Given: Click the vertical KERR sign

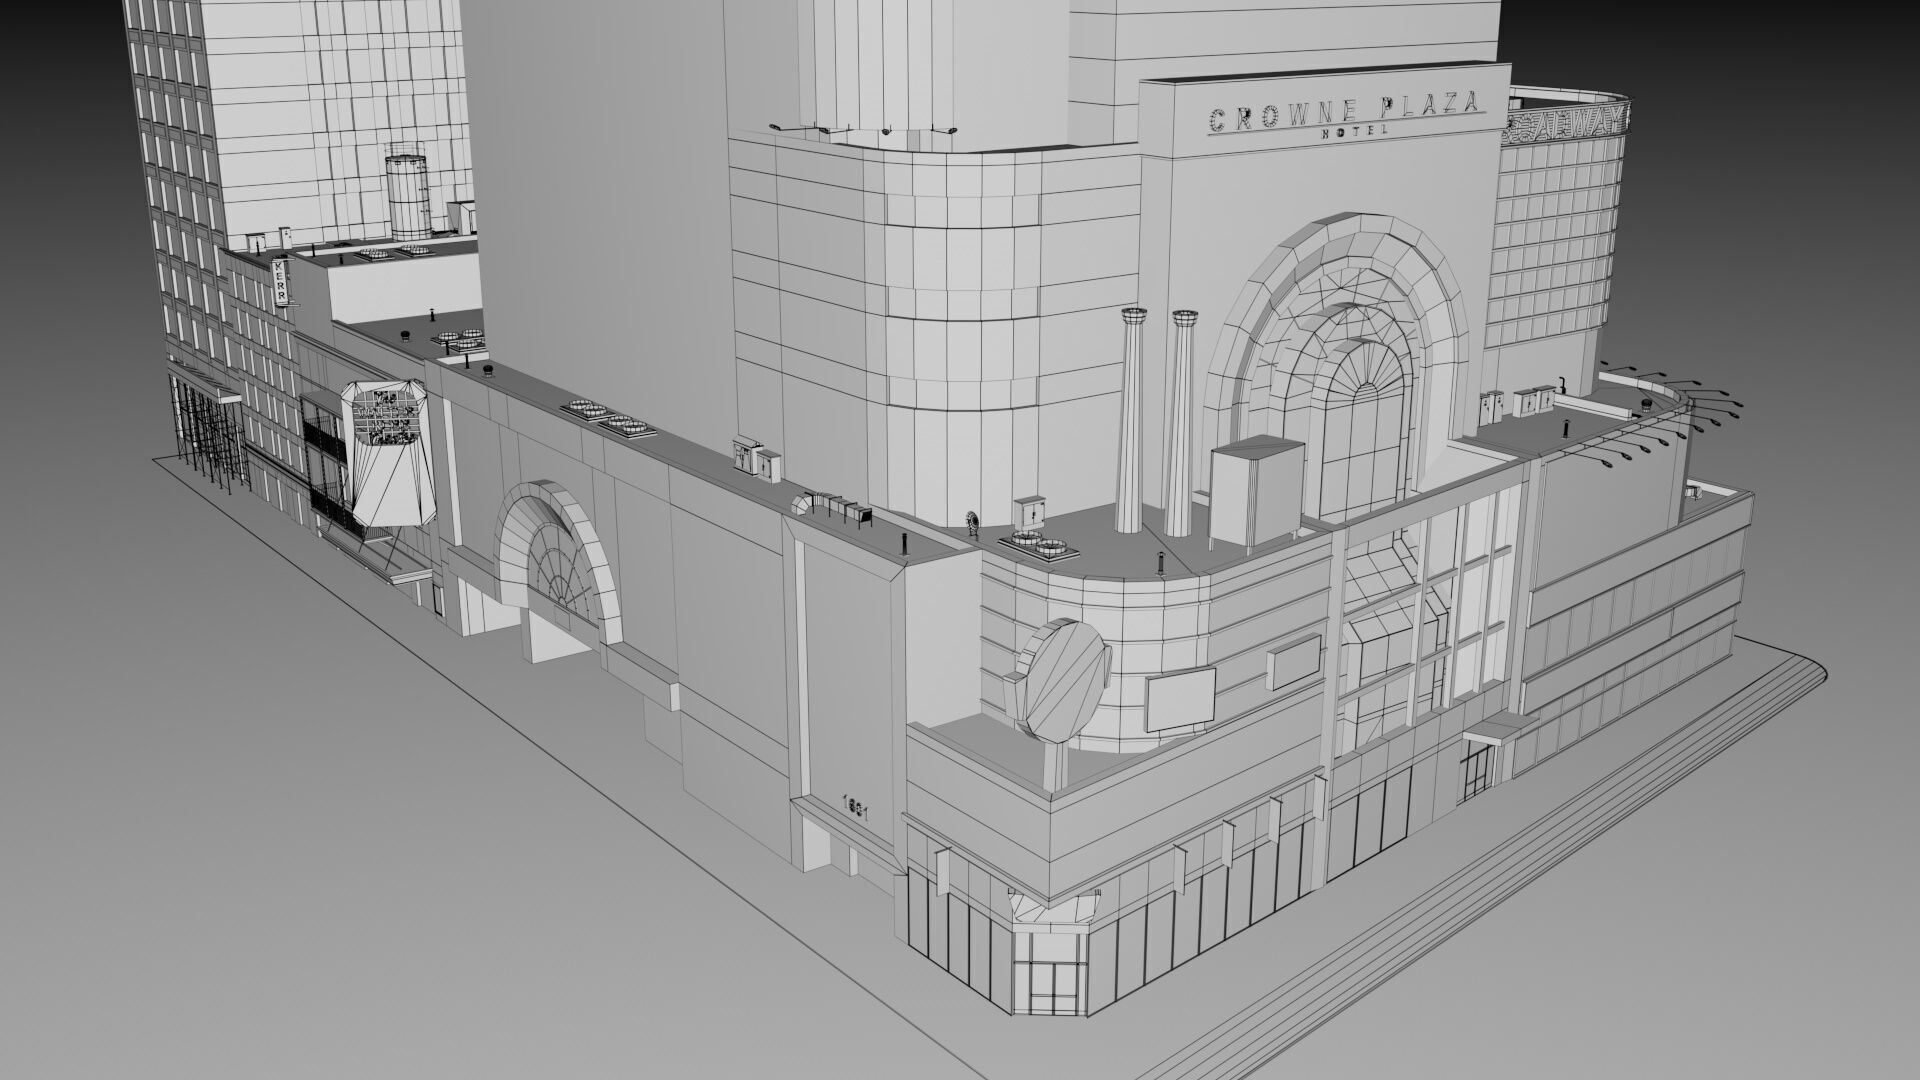Looking at the screenshot, I should (281, 283).
